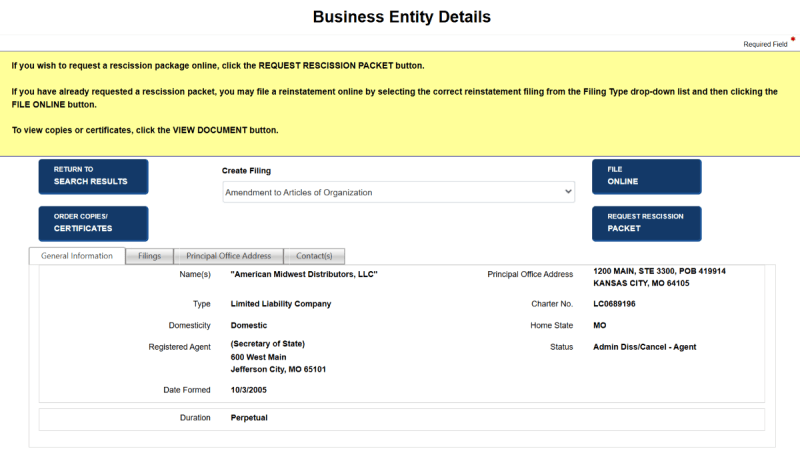Viewport: 800px width, 451px height.
Task: Open the Create Filing type dropdown
Action: pos(398,192)
